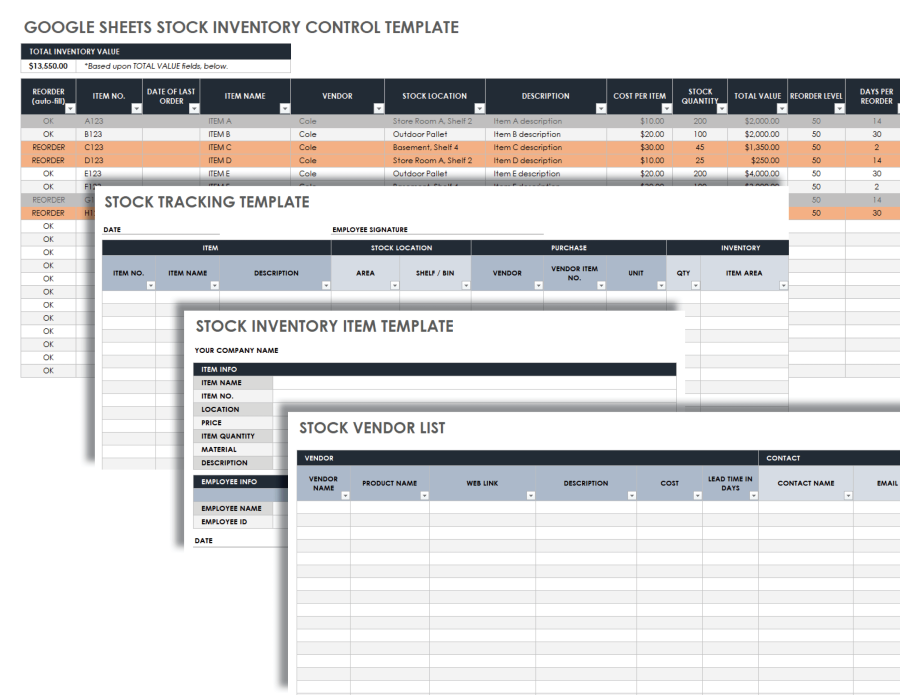Open the filter dropdown on UNIT column

pos(661,286)
